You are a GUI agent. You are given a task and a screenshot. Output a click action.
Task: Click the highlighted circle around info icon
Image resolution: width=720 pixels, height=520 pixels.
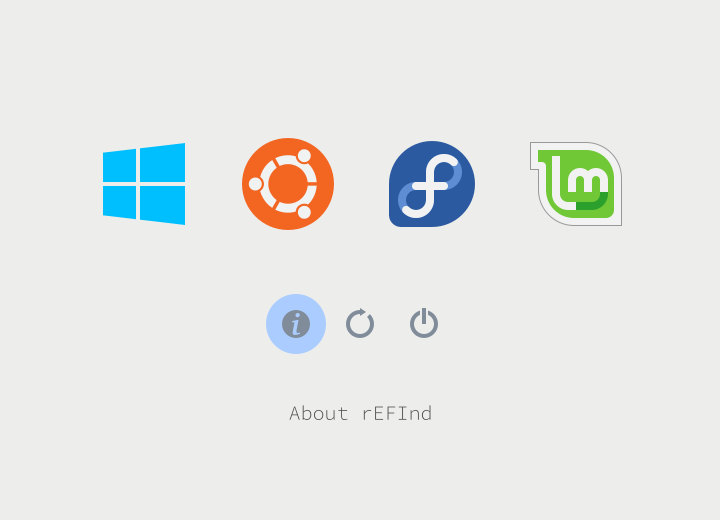pyautogui.click(x=296, y=324)
